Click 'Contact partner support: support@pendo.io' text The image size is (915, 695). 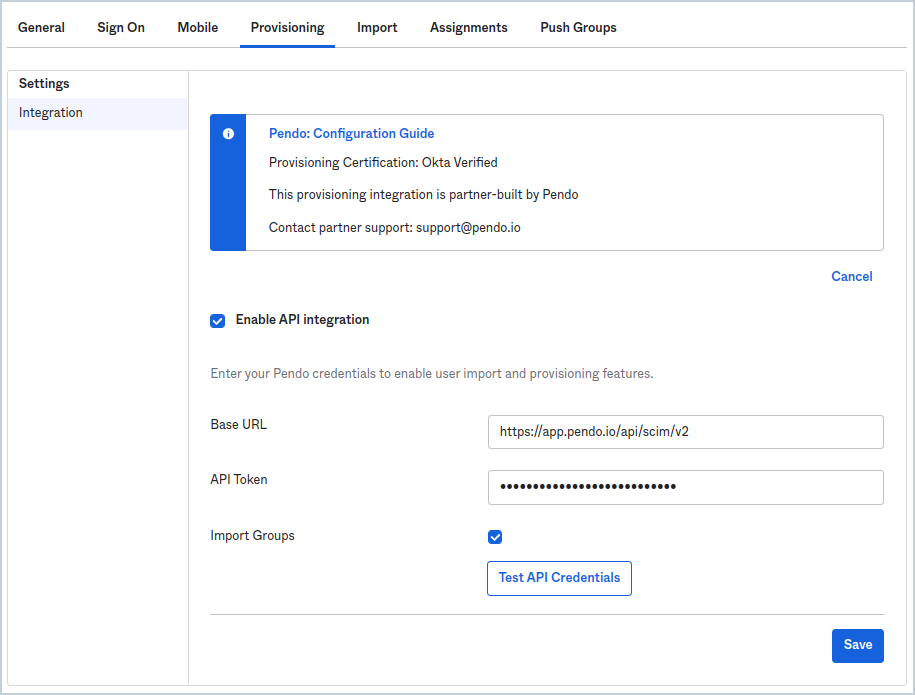coord(394,228)
